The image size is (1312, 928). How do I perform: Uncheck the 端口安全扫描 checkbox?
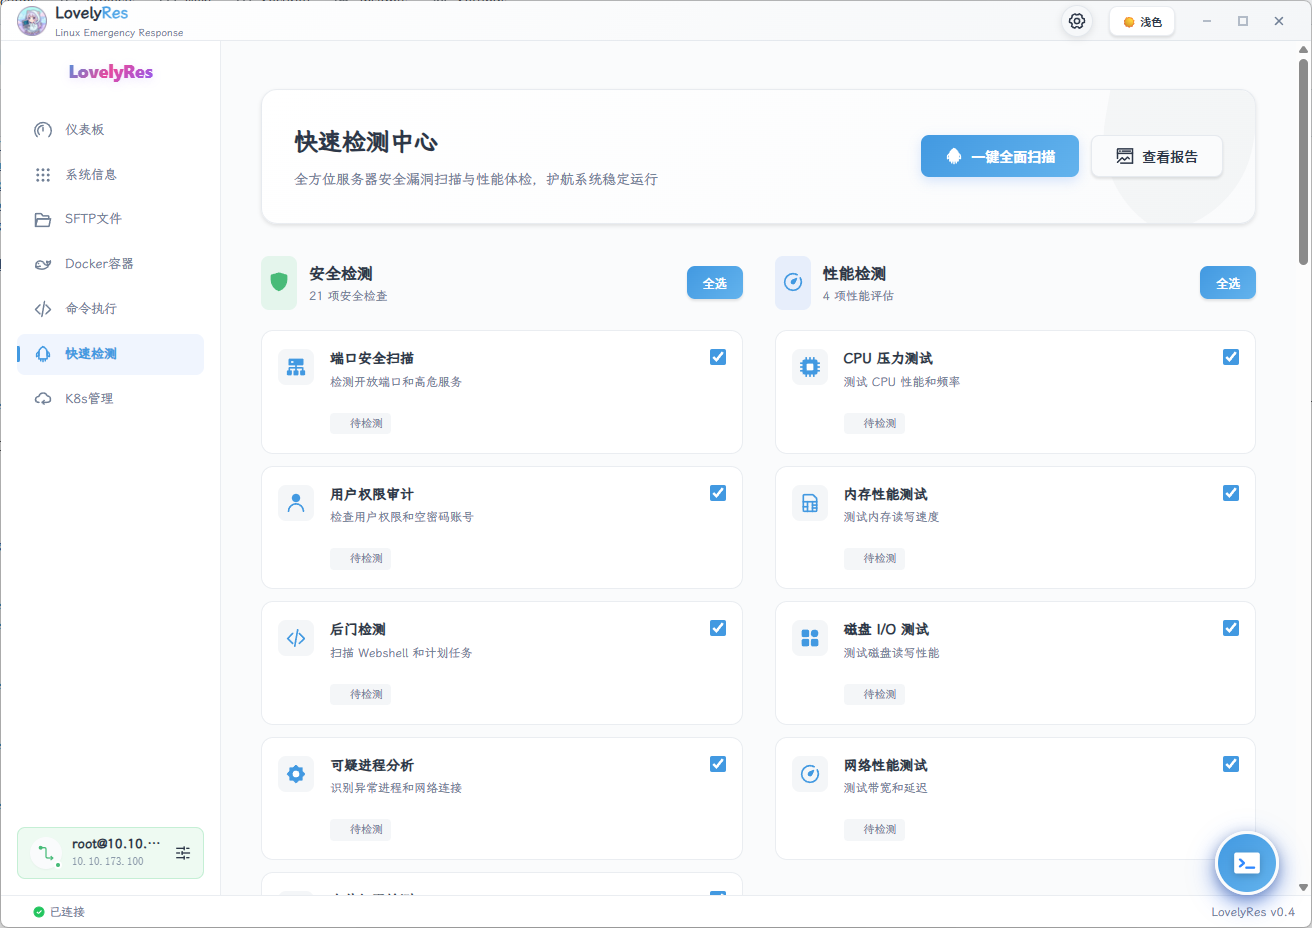[718, 357]
